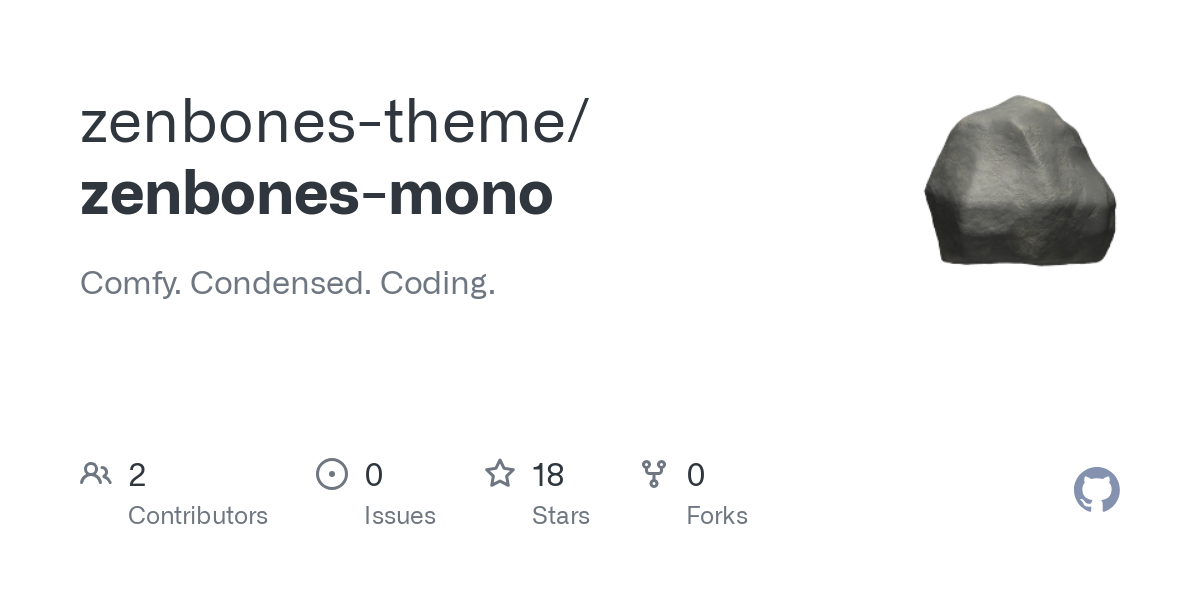Click the word "Condensed." in the description

pos(275,283)
